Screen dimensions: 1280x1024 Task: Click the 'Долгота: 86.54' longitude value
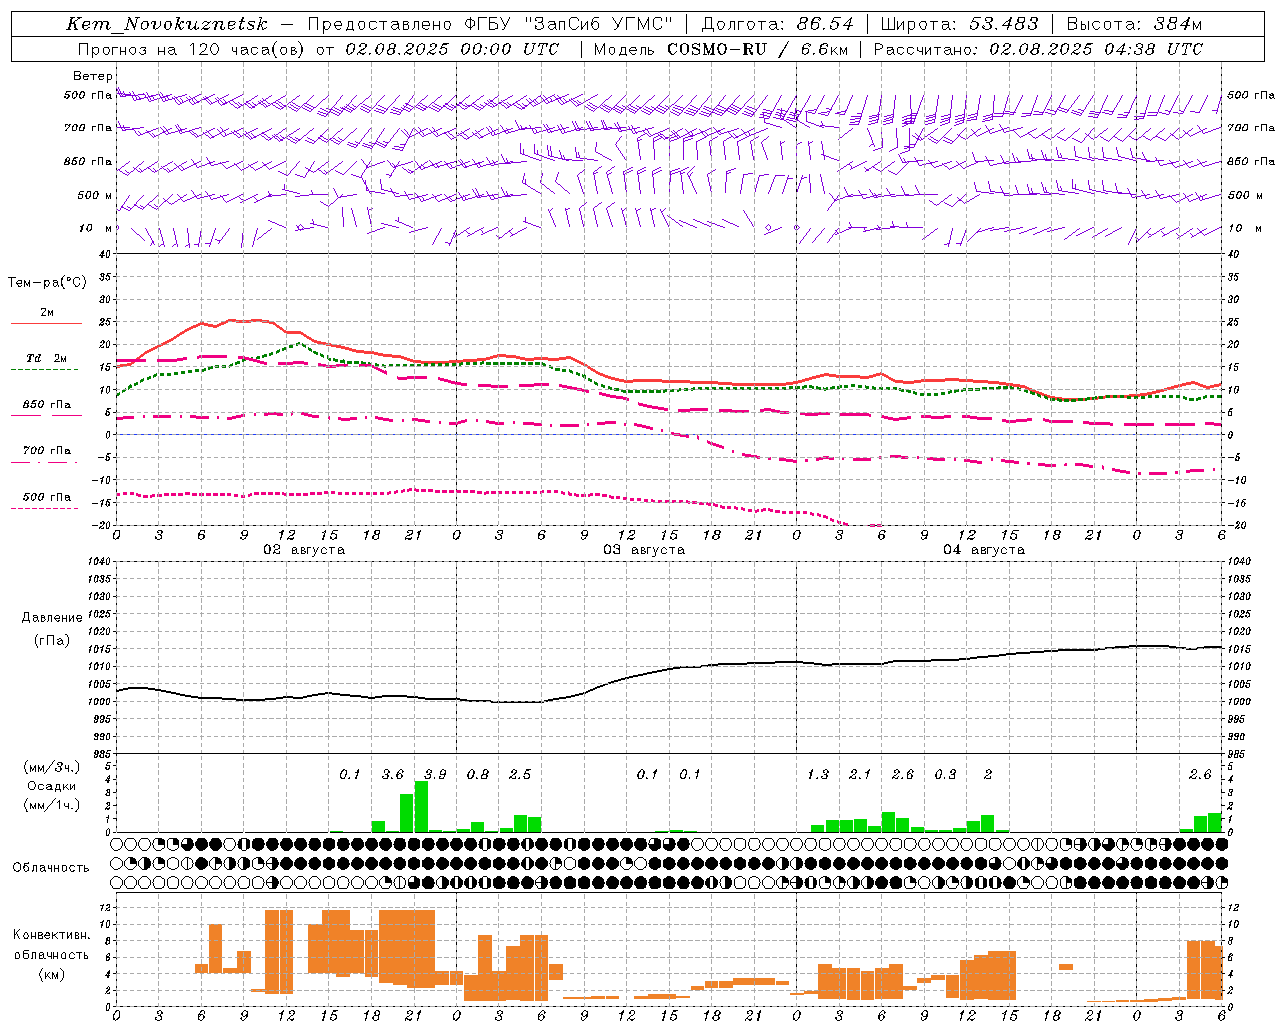(777, 24)
